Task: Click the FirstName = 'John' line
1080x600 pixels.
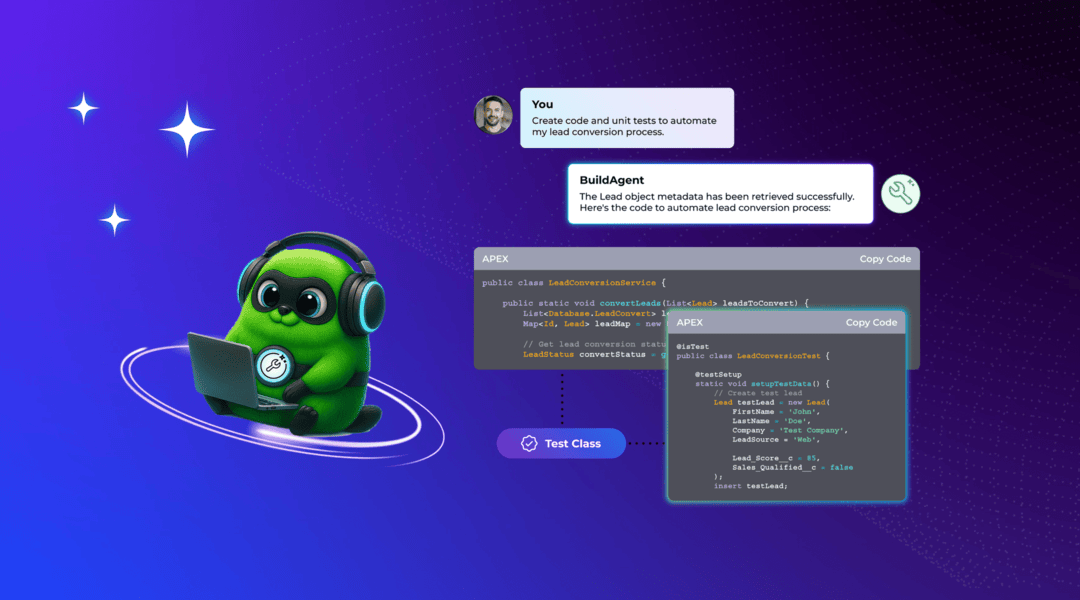Action: tap(775, 412)
